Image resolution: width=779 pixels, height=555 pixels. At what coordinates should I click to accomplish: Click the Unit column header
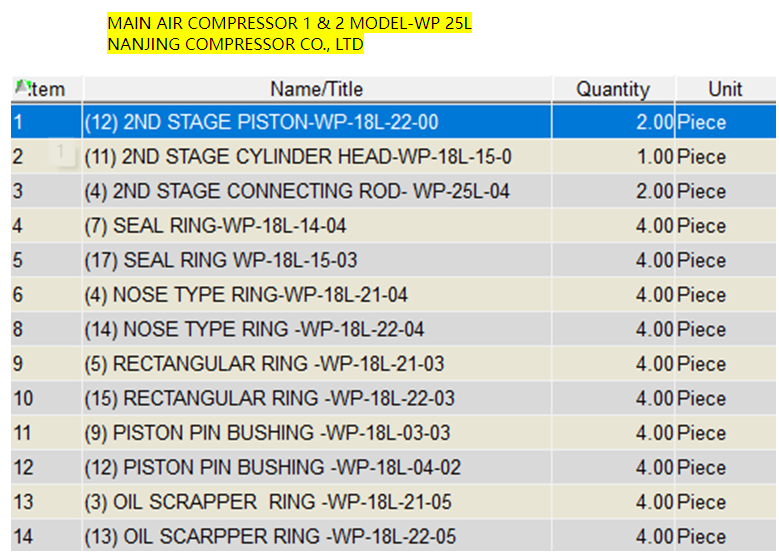click(725, 89)
